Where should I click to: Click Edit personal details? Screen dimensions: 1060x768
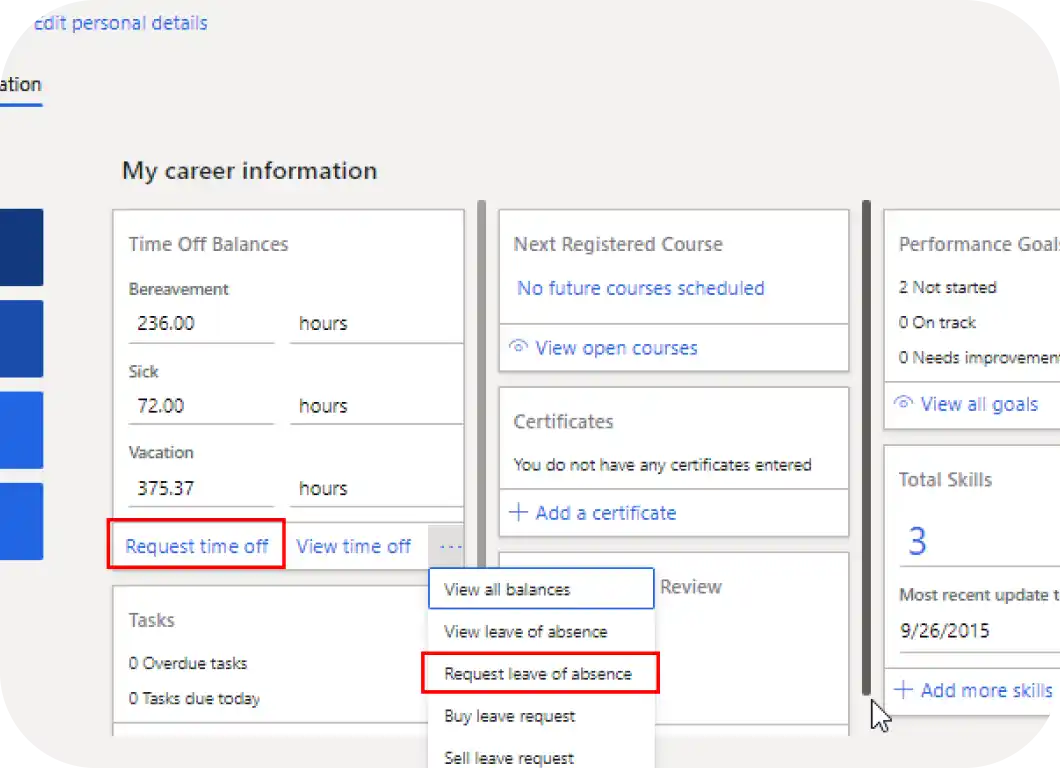click(x=119, y=22)
